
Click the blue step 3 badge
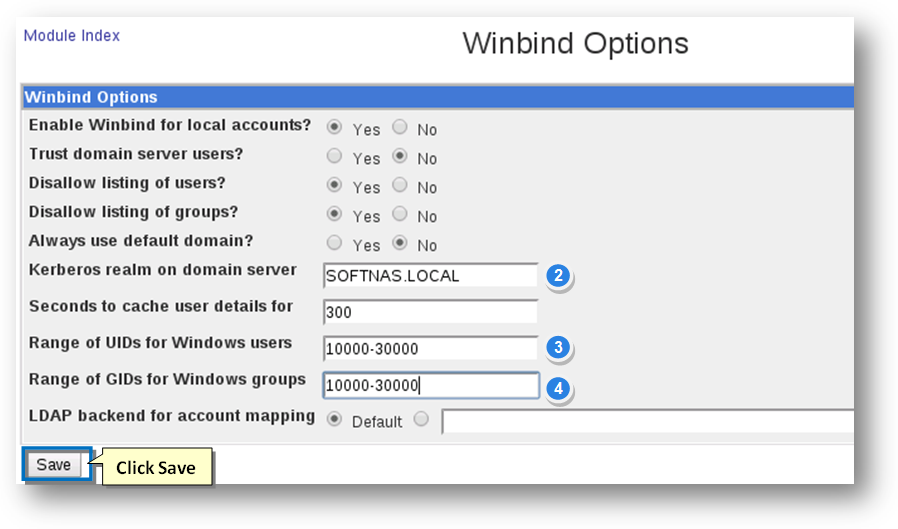click(558, 348)
